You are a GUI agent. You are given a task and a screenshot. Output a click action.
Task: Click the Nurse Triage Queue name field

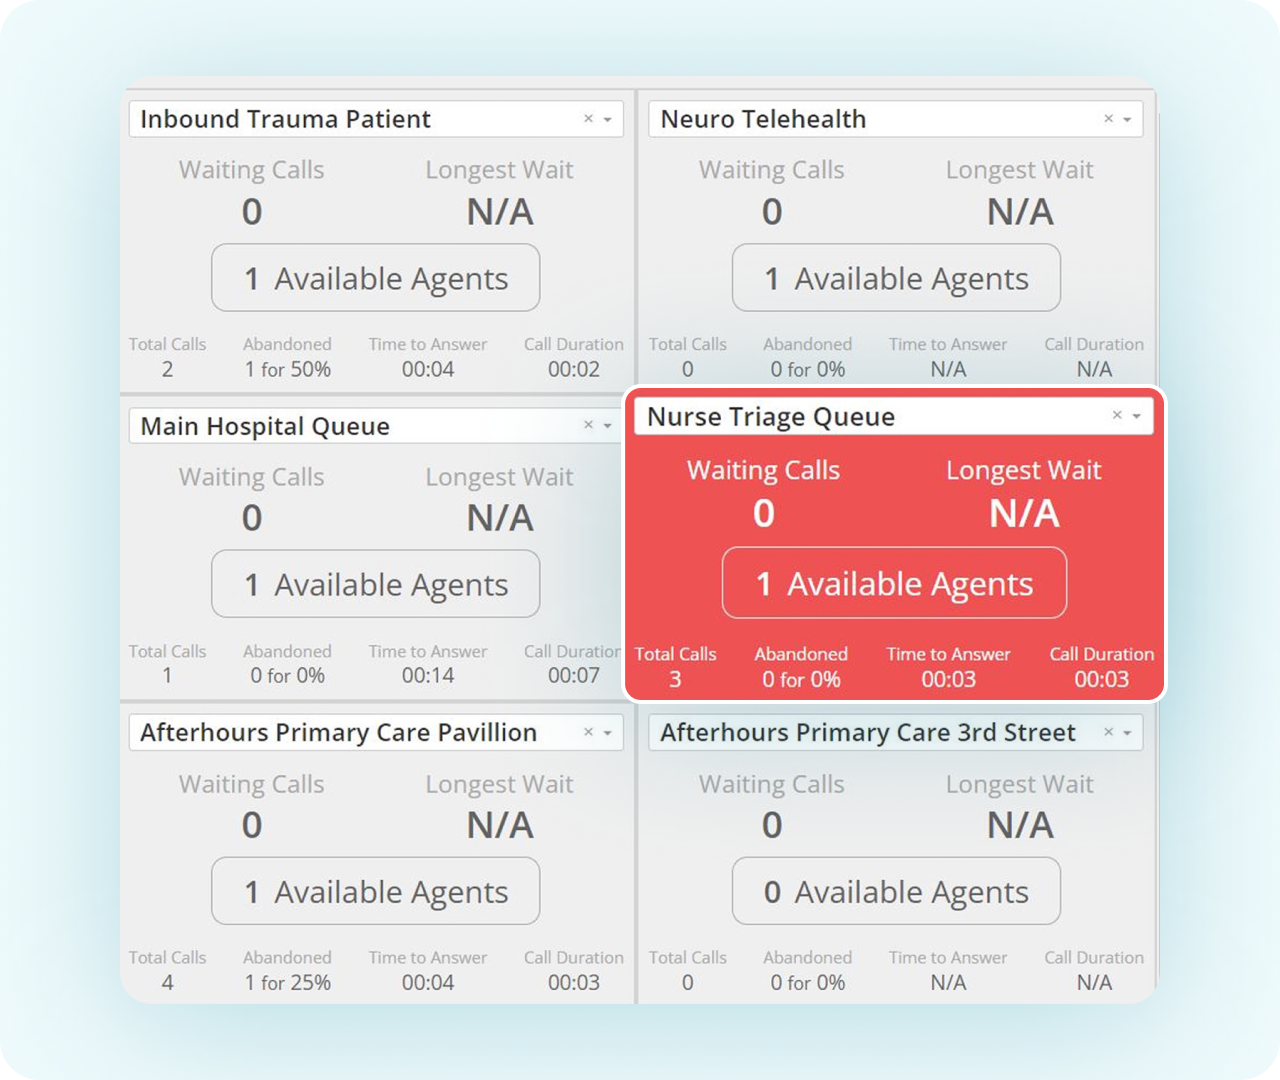(894, 416)
